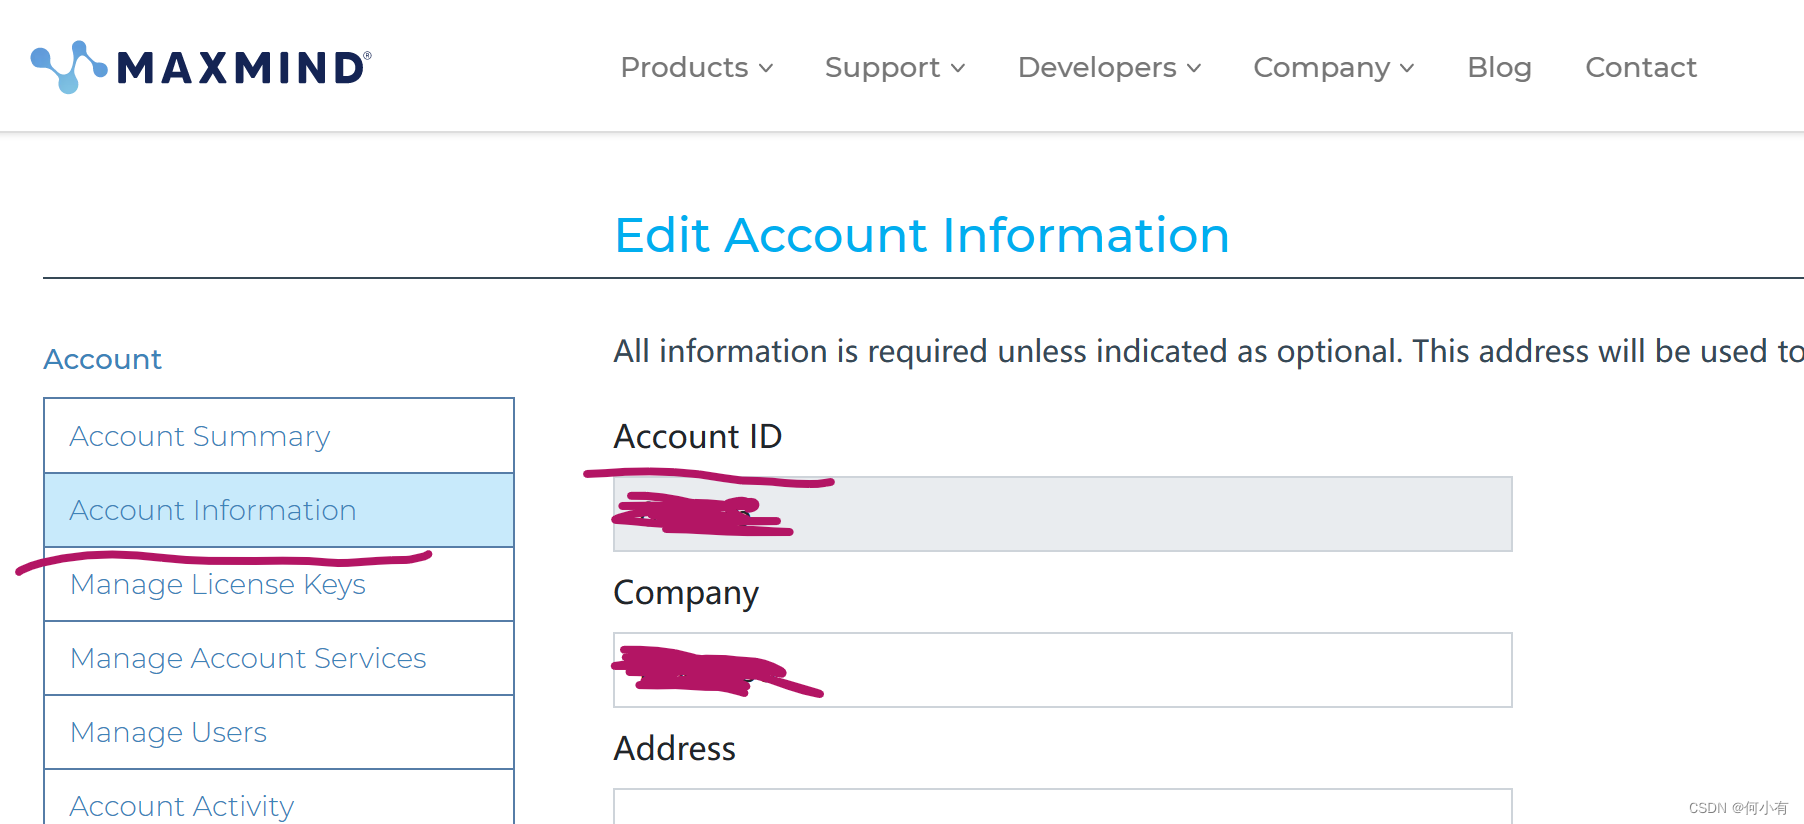Click the MaxMind logo

click(201, 67)
